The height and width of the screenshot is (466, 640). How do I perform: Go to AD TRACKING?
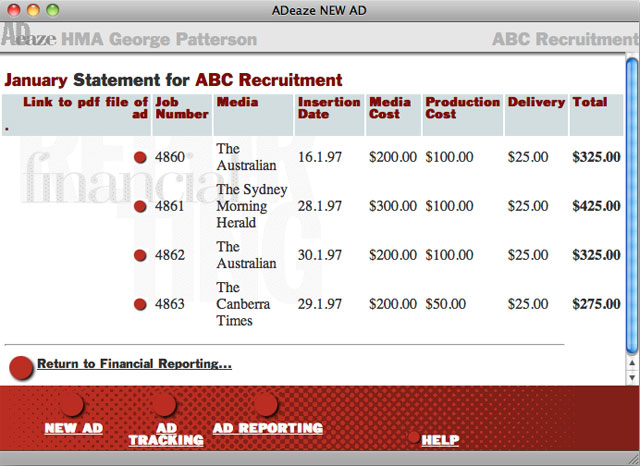(166, 434)
